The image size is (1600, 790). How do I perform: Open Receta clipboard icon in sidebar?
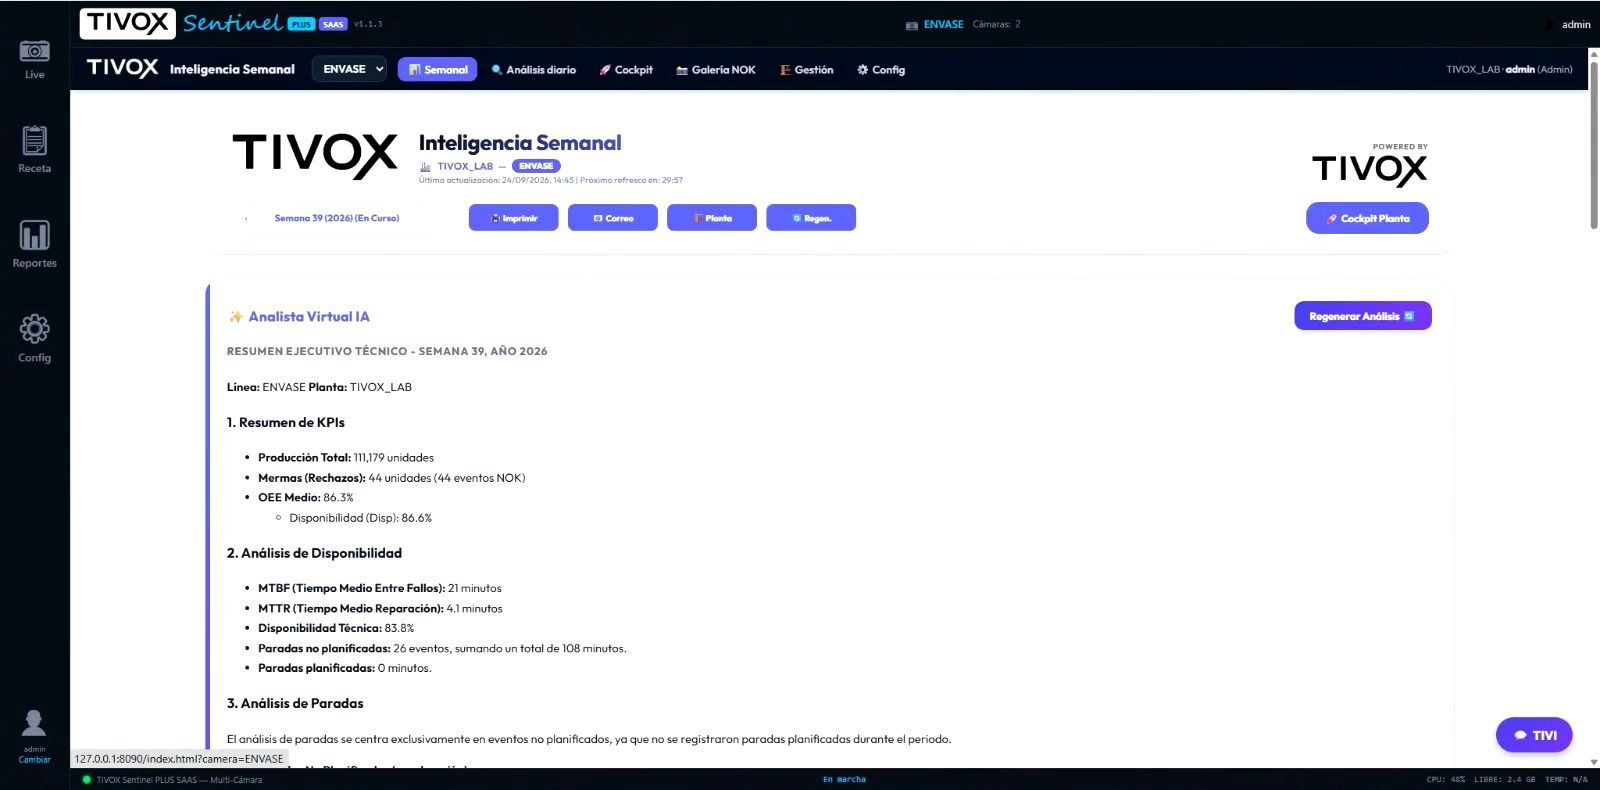[x=34, y=150]
